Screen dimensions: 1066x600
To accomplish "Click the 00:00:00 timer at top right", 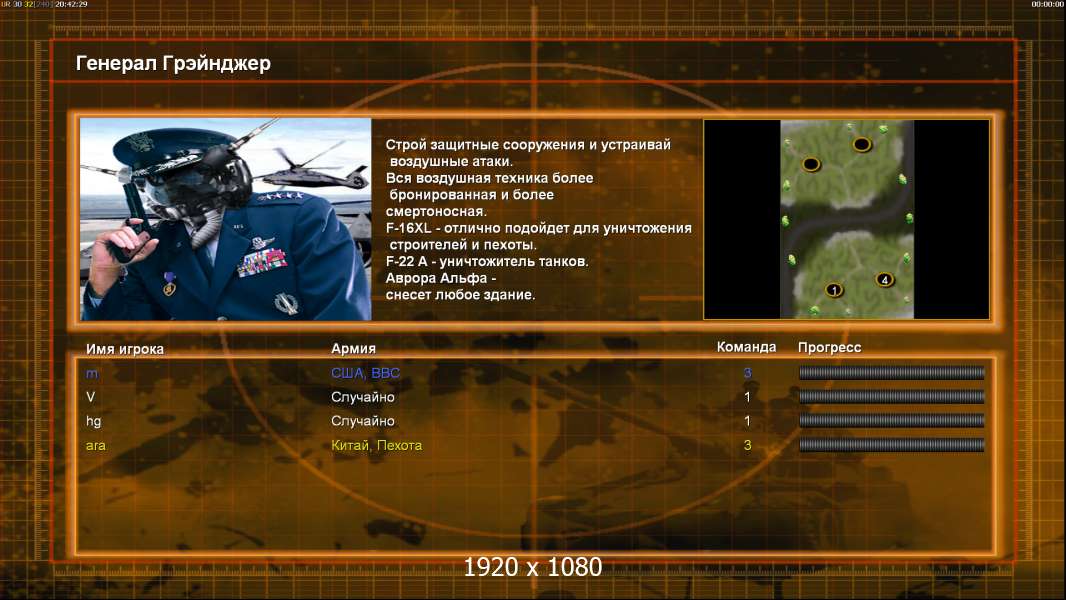I will point(1048,4).
